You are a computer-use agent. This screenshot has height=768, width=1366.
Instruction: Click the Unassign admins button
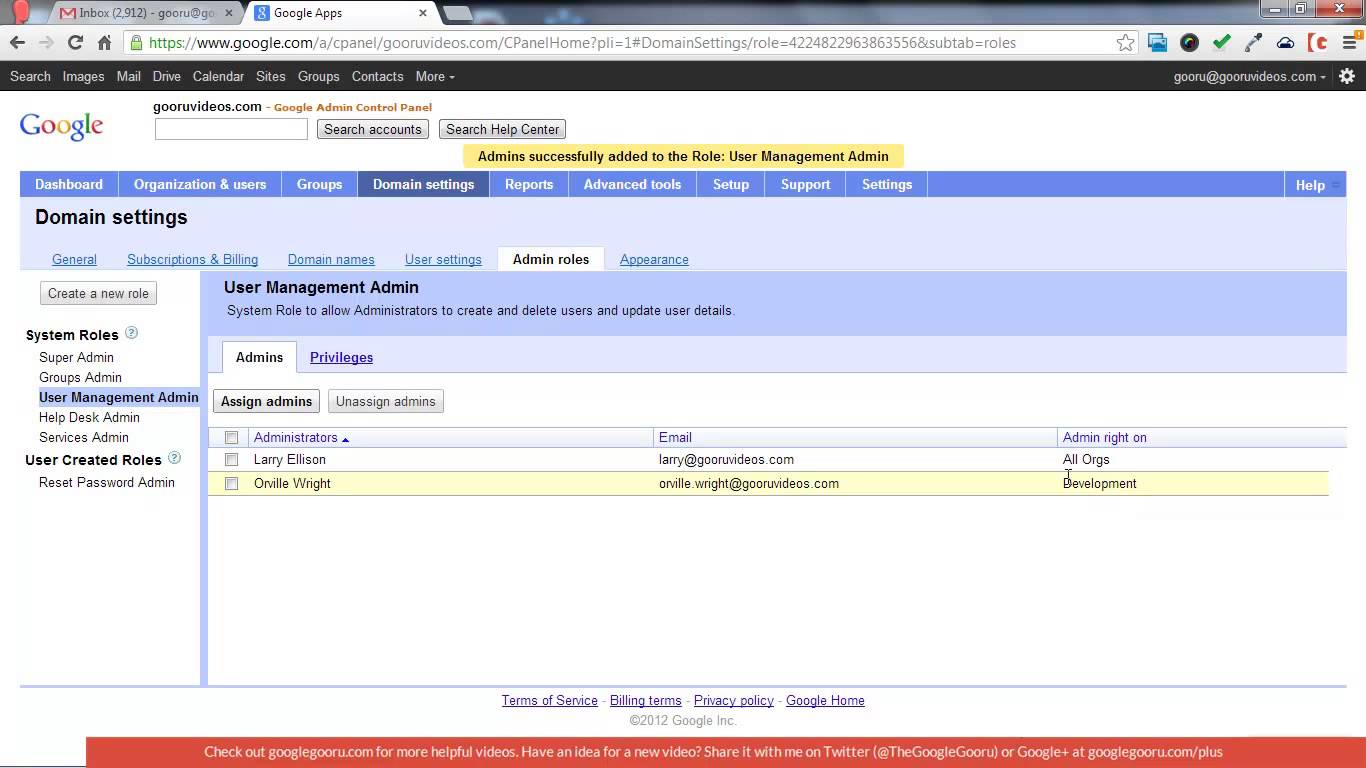point(386,401)
